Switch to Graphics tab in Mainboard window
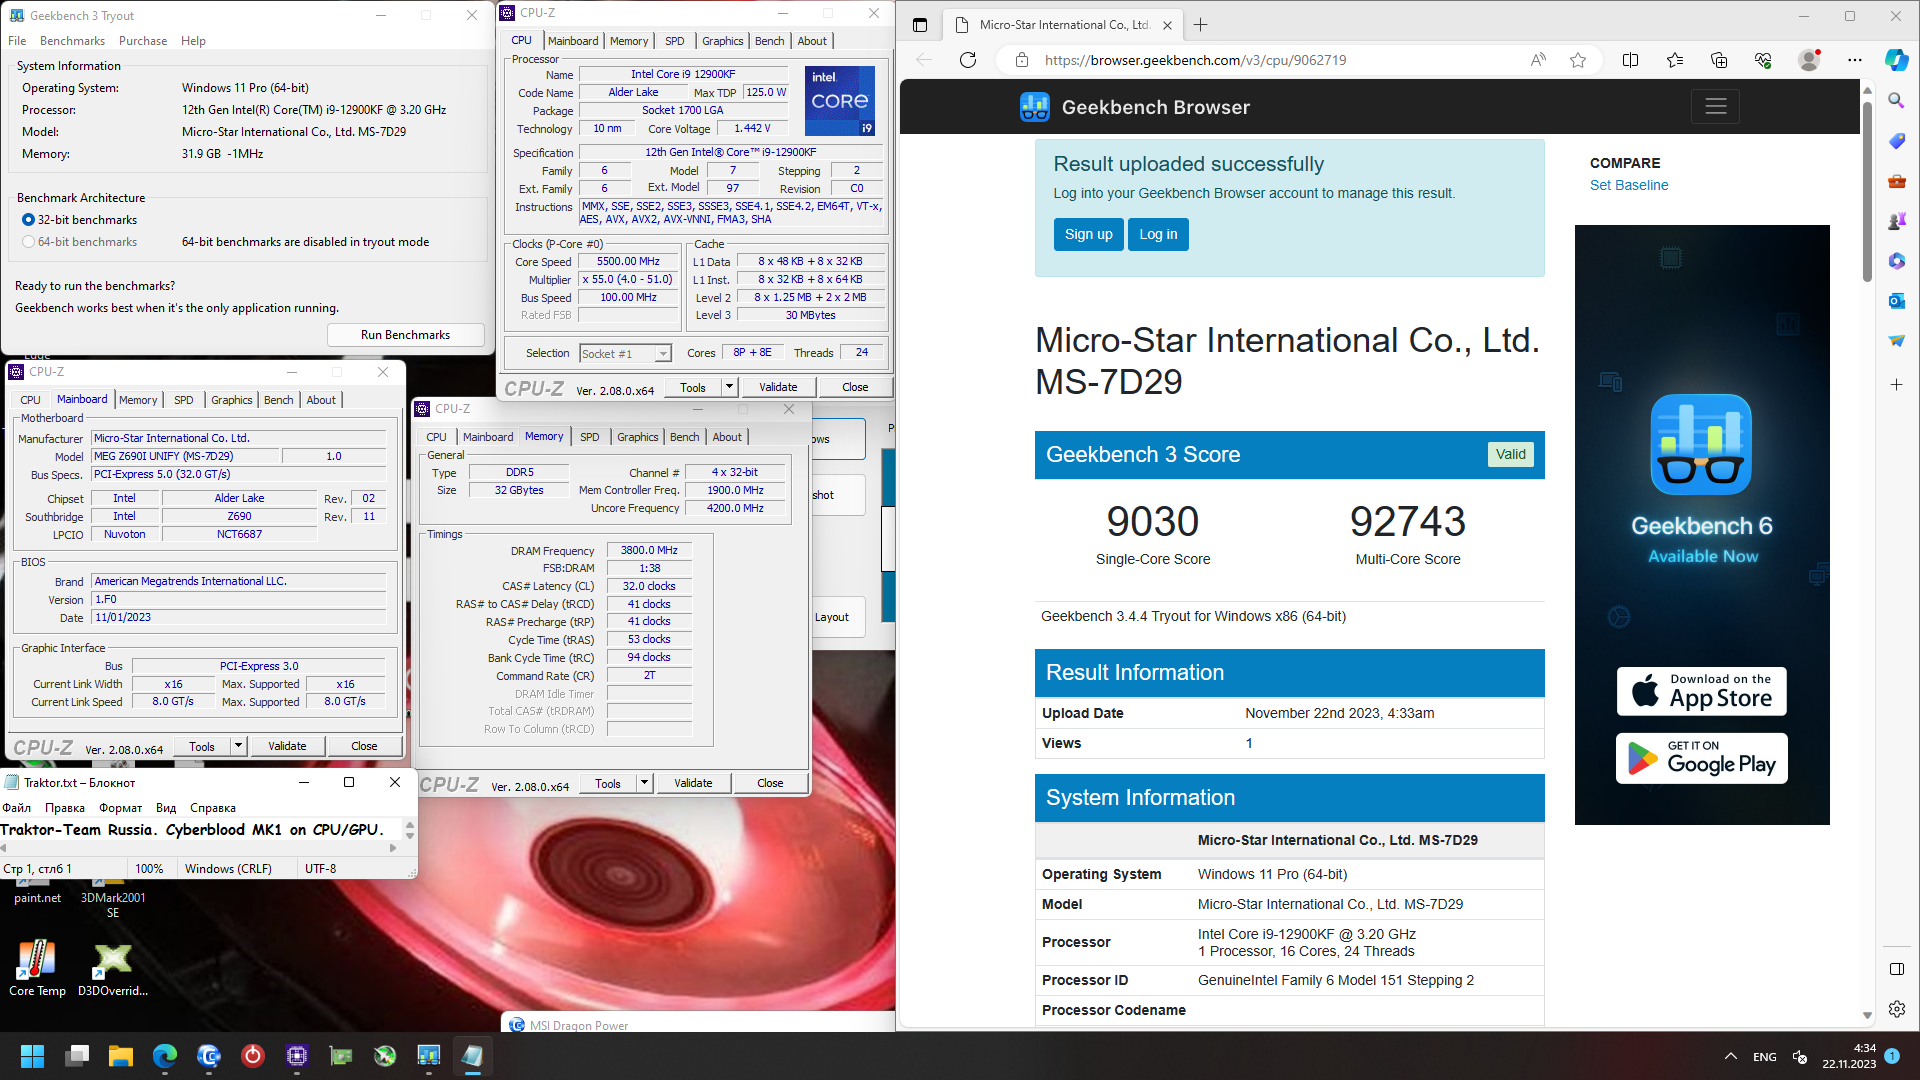1920x1080 pixels. point(231,400)
